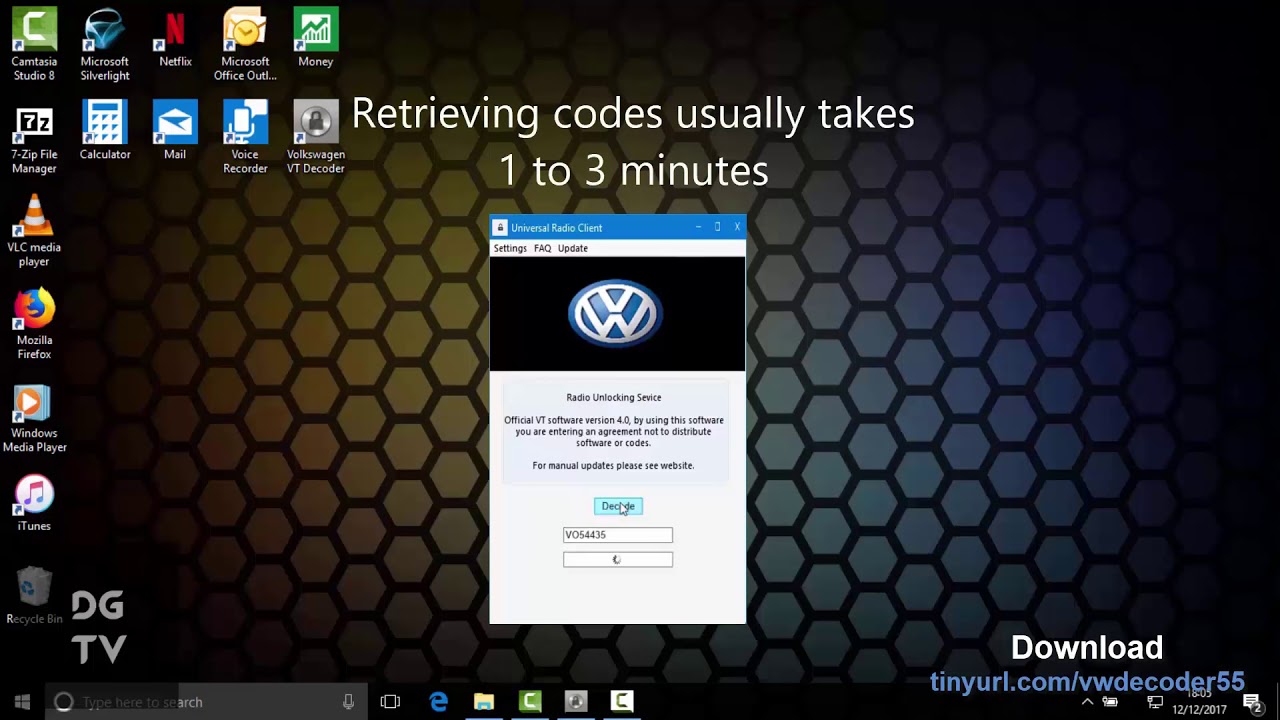Open the Mail desktop icon

[175, 131]
